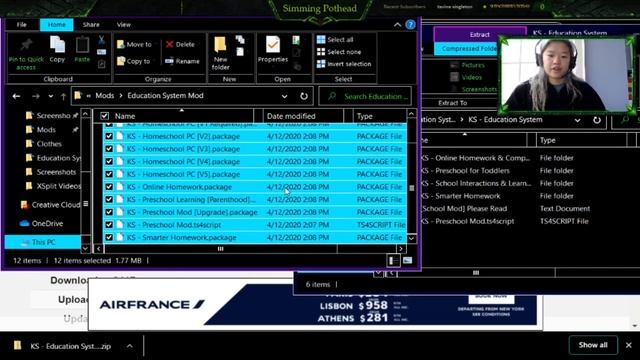Image resolution: width=640 pixels, height=360 pixels.
Task: Open the File menu tab
Action: coord(22,24)
